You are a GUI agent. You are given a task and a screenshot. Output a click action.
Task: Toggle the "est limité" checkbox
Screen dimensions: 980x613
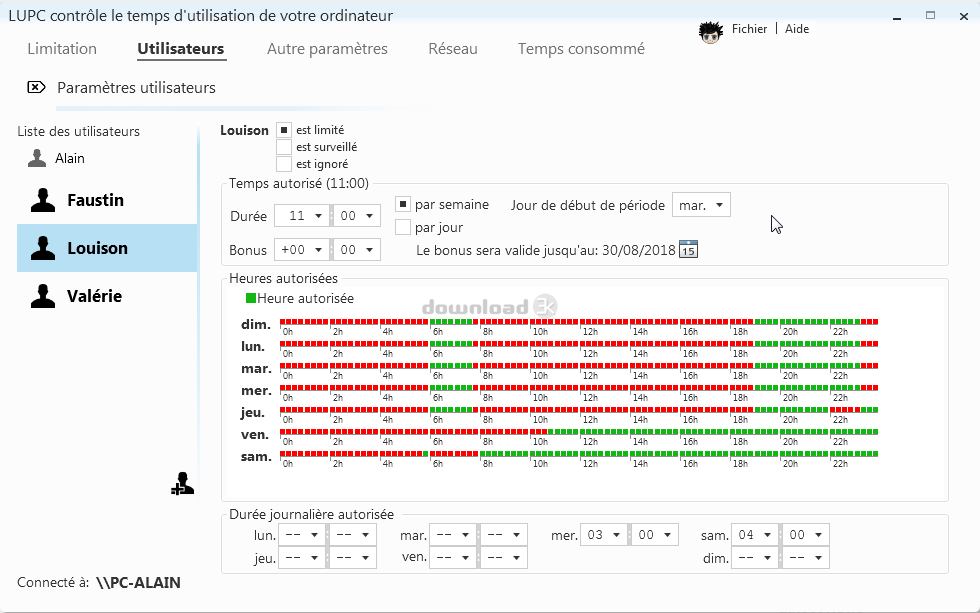pyautogui.click(x=284, y=130)
